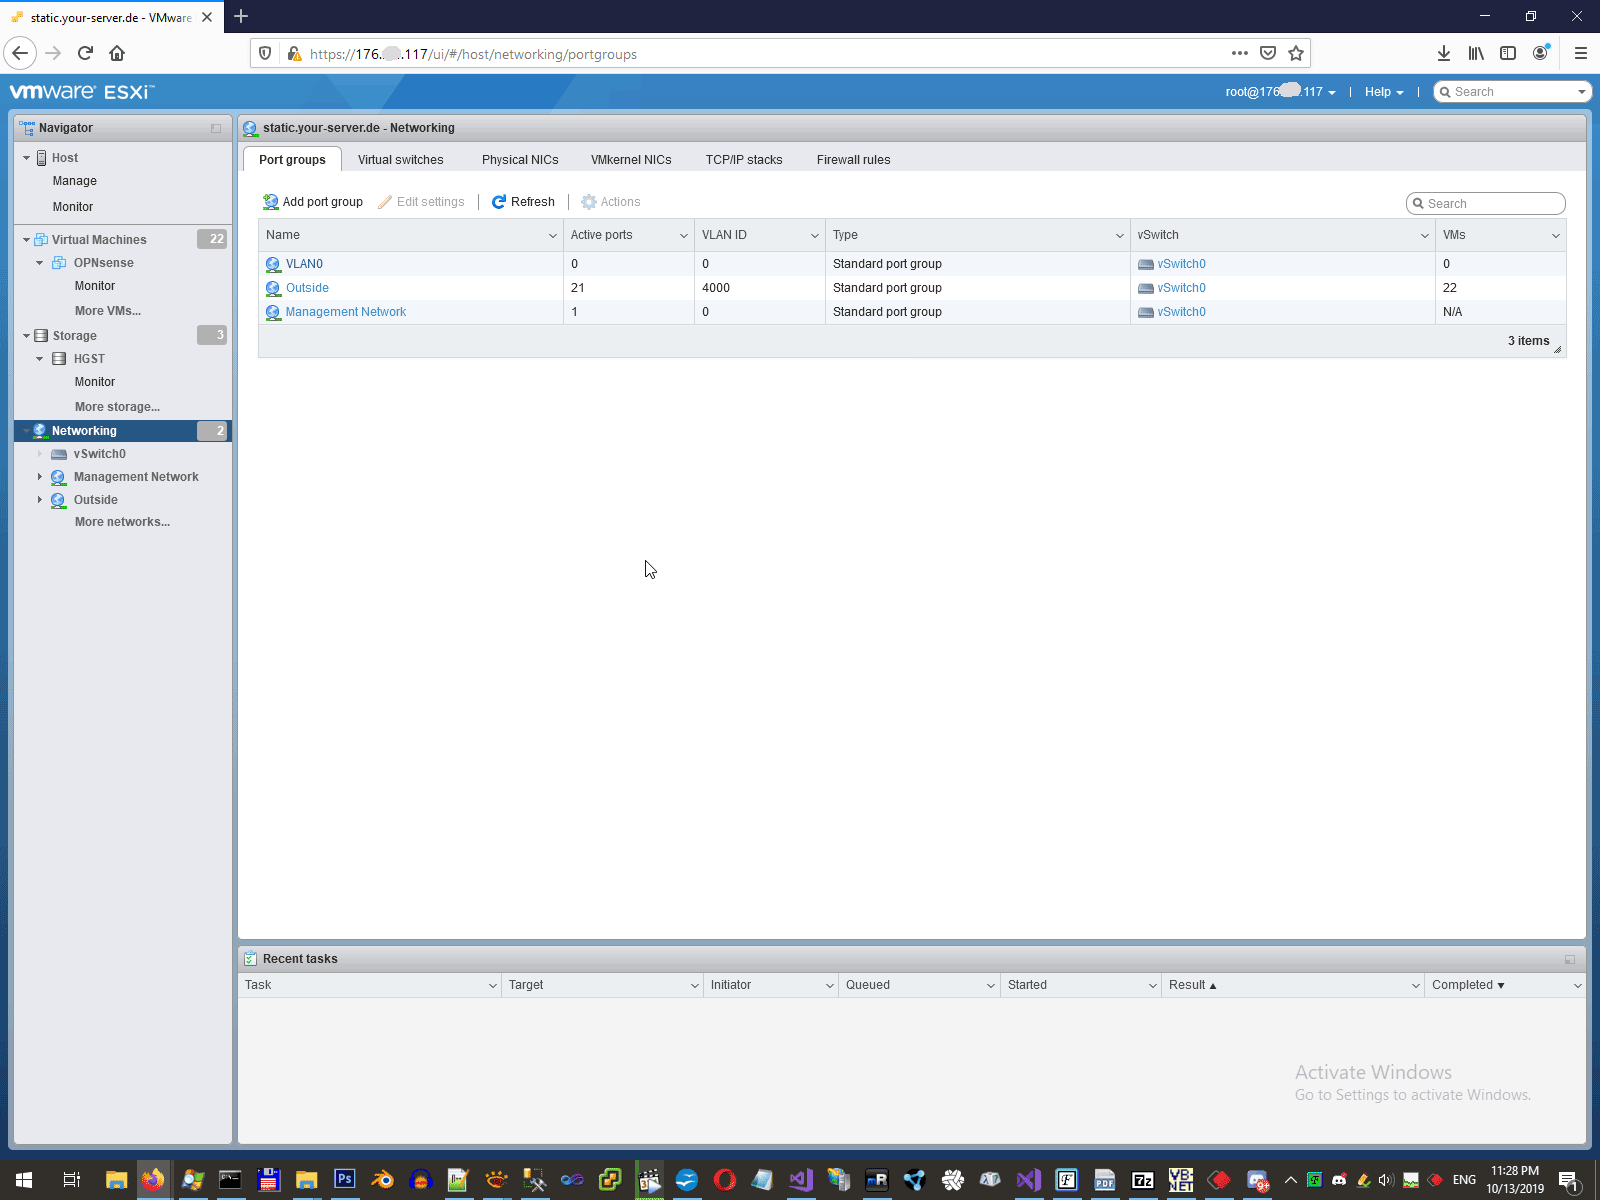Viewport: 1600px width, 1200px height.
Task: Click the Virtual Machines icon in Navigator
Action: (x=41, y=240)
